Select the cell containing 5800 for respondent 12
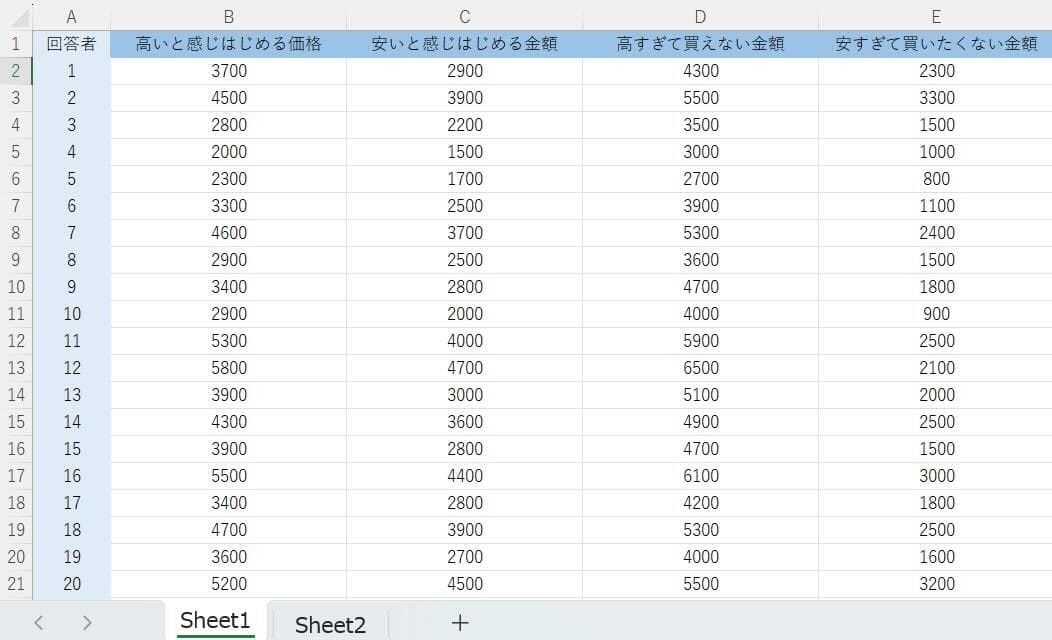1052x640 pixels. coord(228,368)
